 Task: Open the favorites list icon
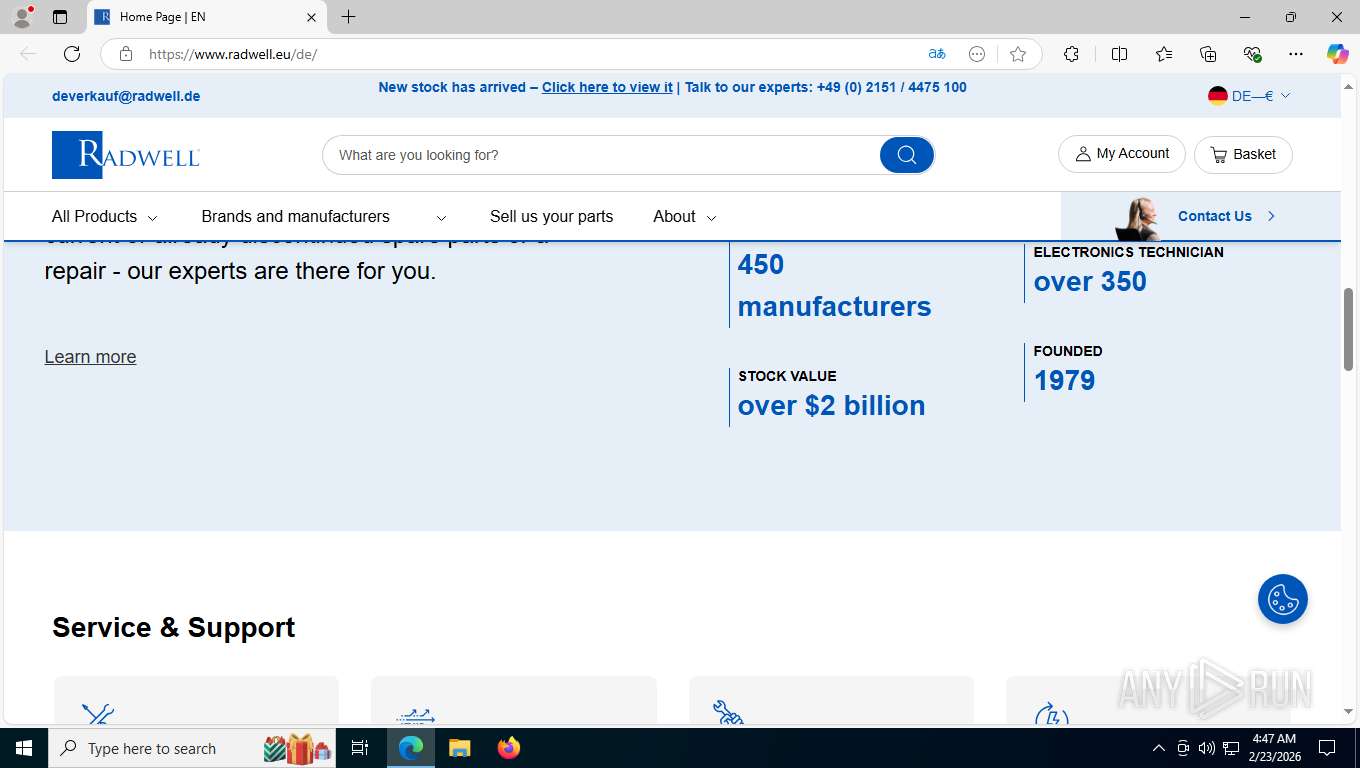(1164, 54)
